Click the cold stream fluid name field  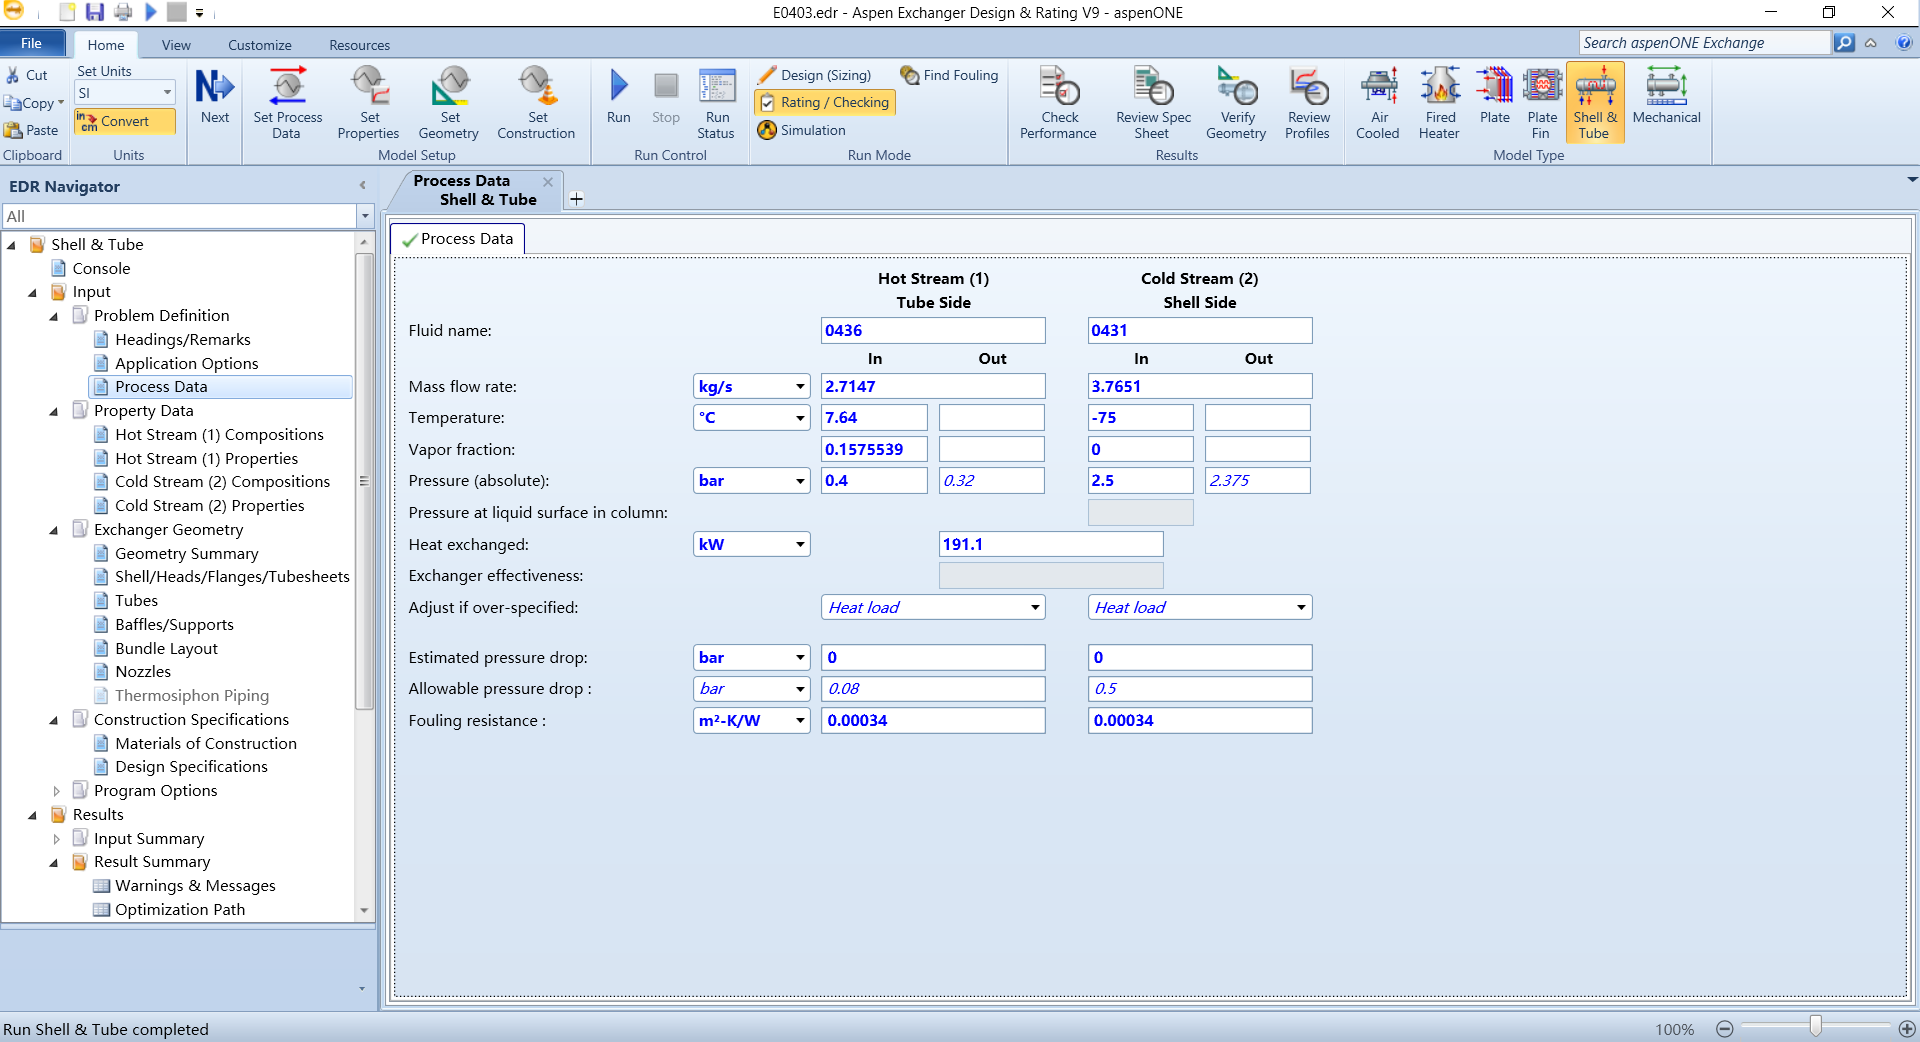coord(1200,331)
